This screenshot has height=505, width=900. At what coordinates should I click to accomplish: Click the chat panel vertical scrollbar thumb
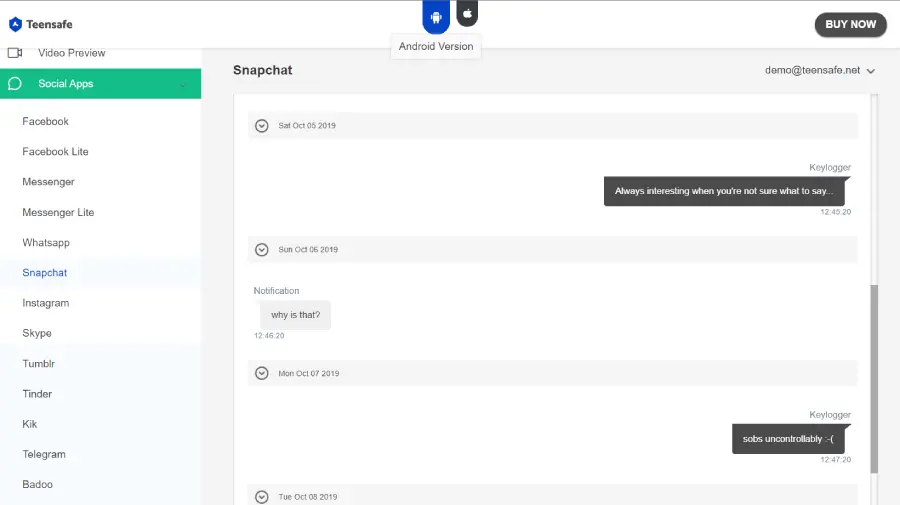tap(874, 379)
